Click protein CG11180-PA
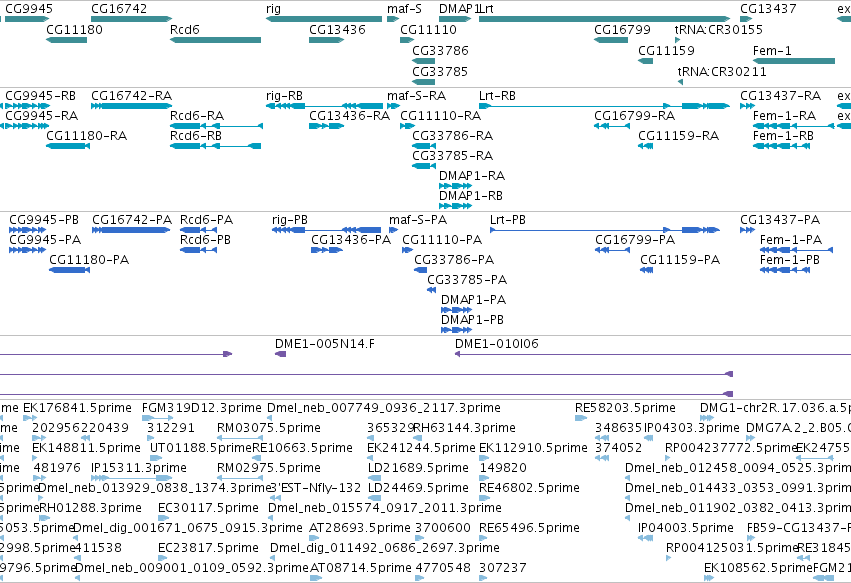Viewport: 851px width, 583px height. click(x=69, y=270)
